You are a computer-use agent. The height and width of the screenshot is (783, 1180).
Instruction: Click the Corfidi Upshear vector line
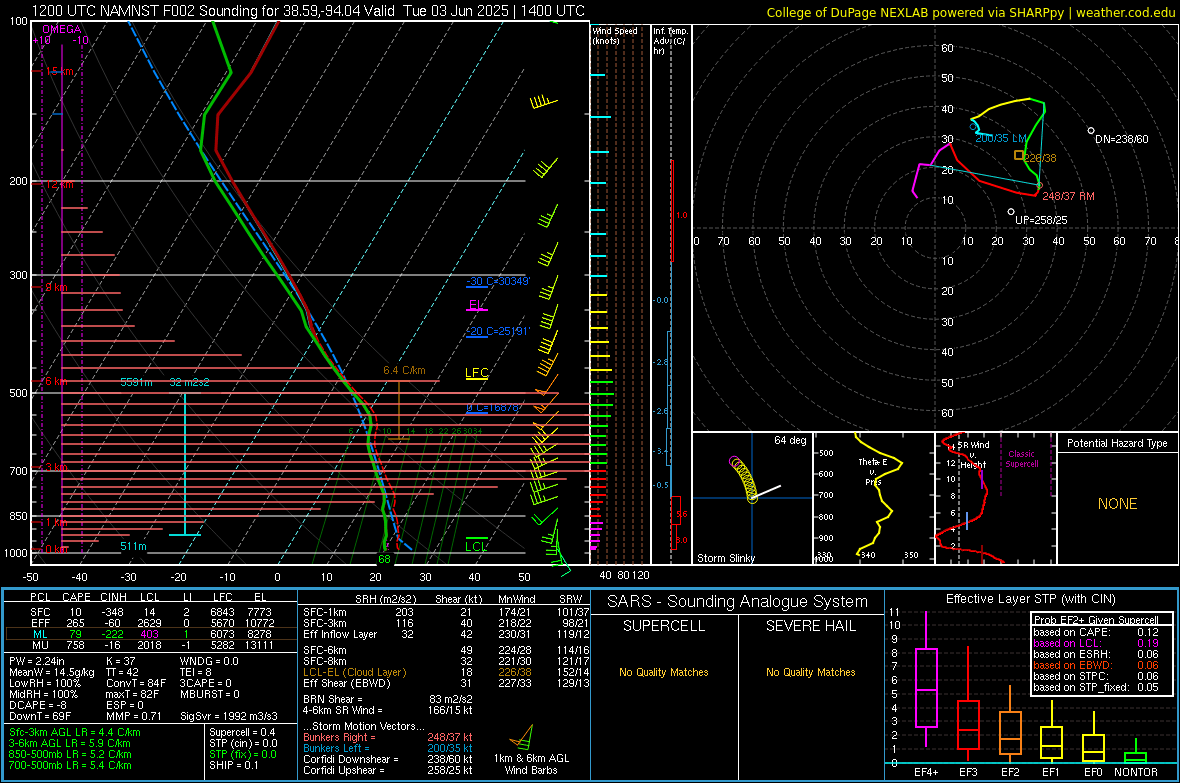pos(388,770)
